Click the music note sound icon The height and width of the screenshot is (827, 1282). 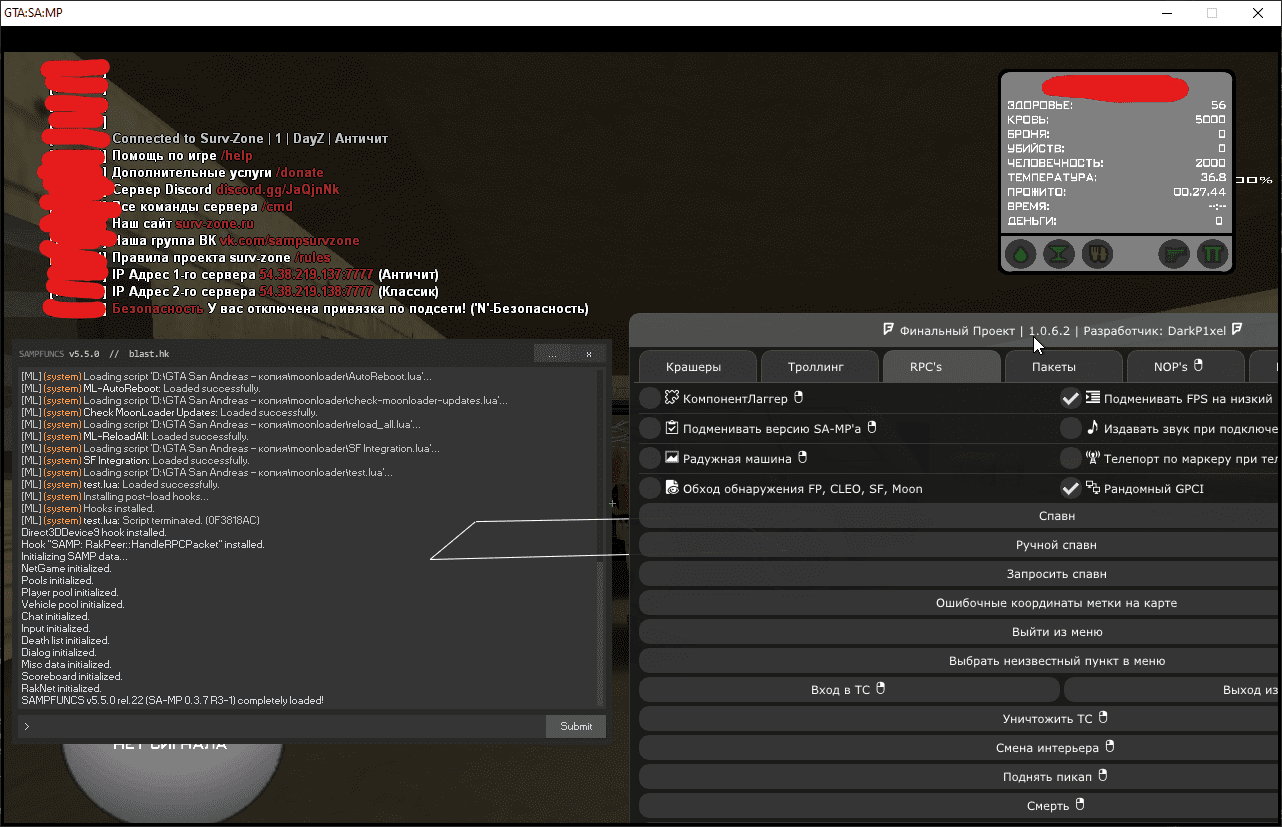point(1092,428)
